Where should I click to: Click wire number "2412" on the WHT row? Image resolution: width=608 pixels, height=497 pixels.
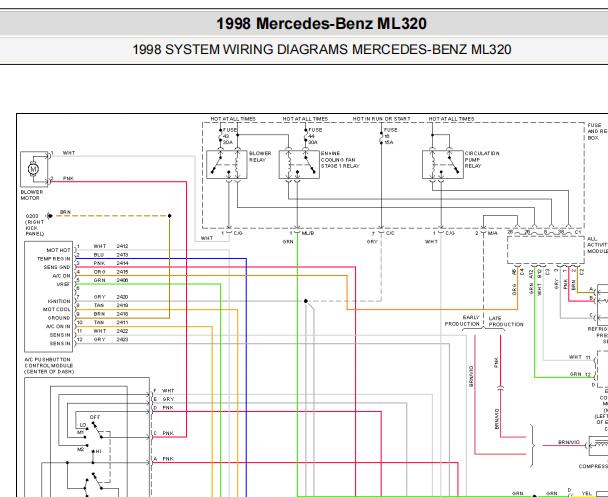click(122, 246)
